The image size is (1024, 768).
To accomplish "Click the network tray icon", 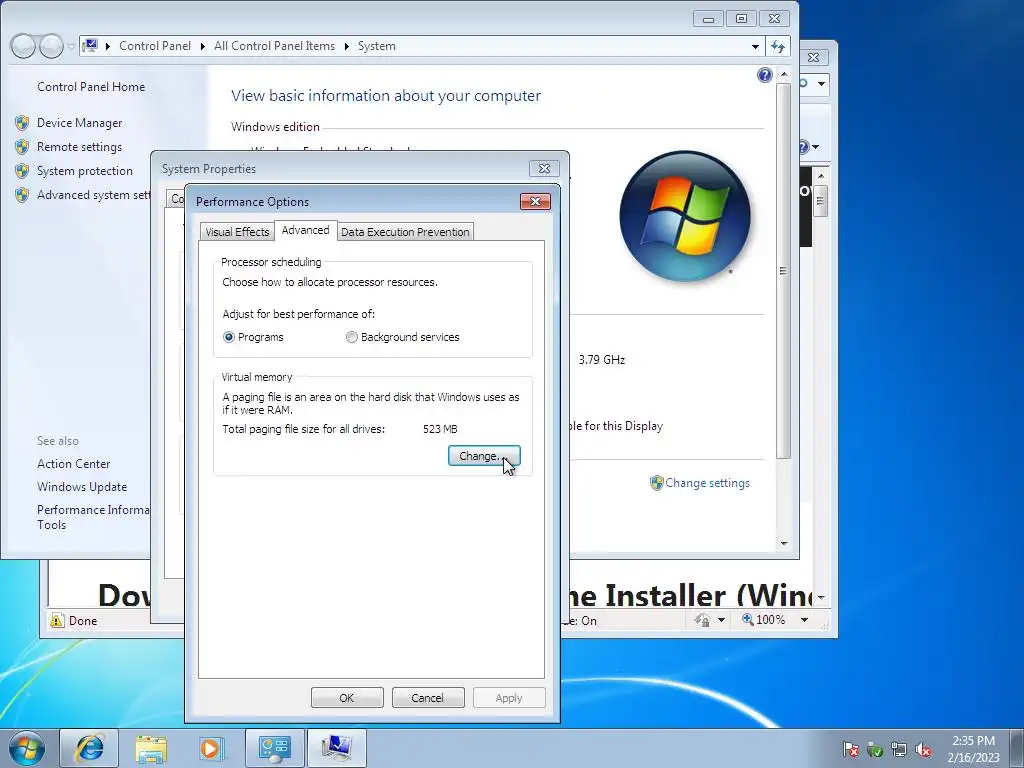I will pyautogui.click(x=899, y=749).
